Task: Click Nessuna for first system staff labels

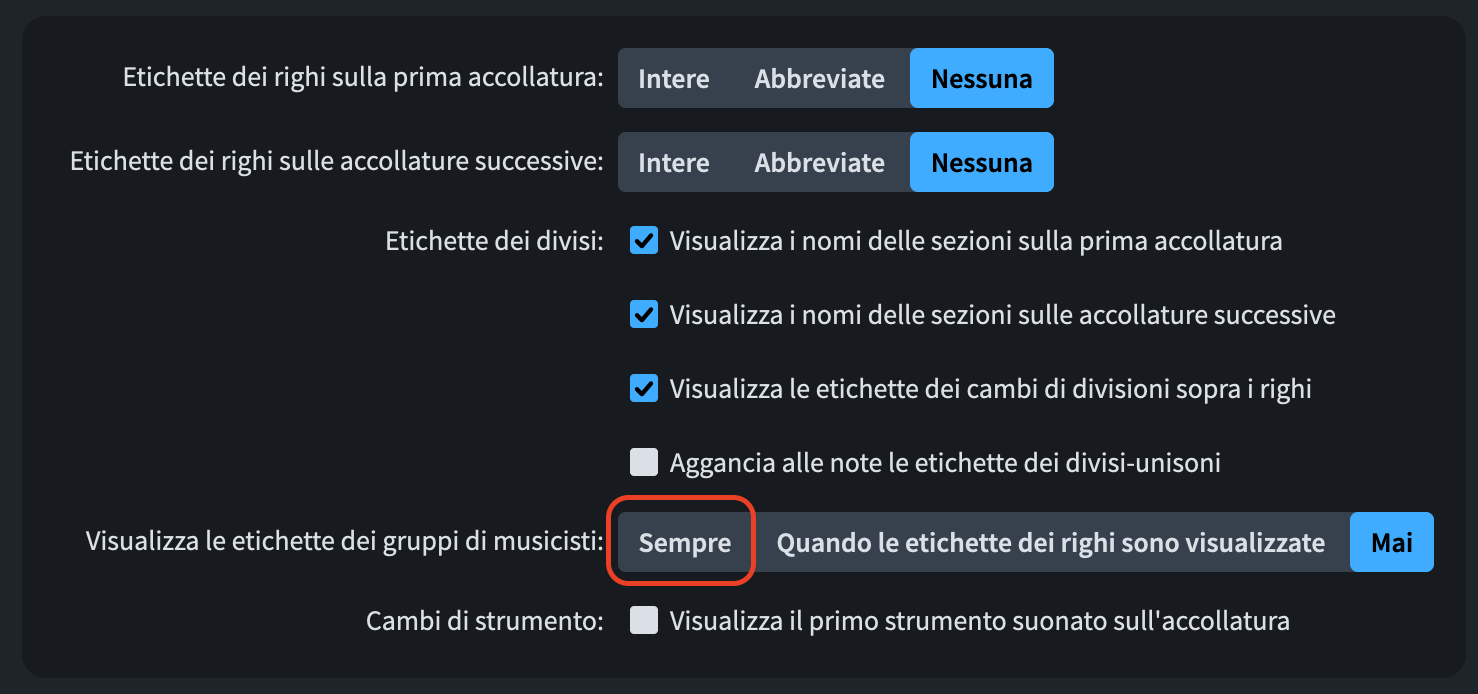Action: pyautogui.click(x=981, y=79)
